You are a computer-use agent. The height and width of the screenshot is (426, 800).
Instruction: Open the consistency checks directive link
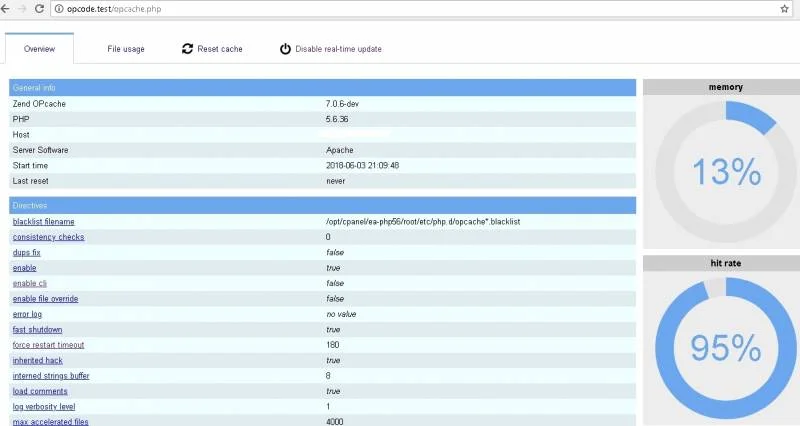(x=48, y=237)
